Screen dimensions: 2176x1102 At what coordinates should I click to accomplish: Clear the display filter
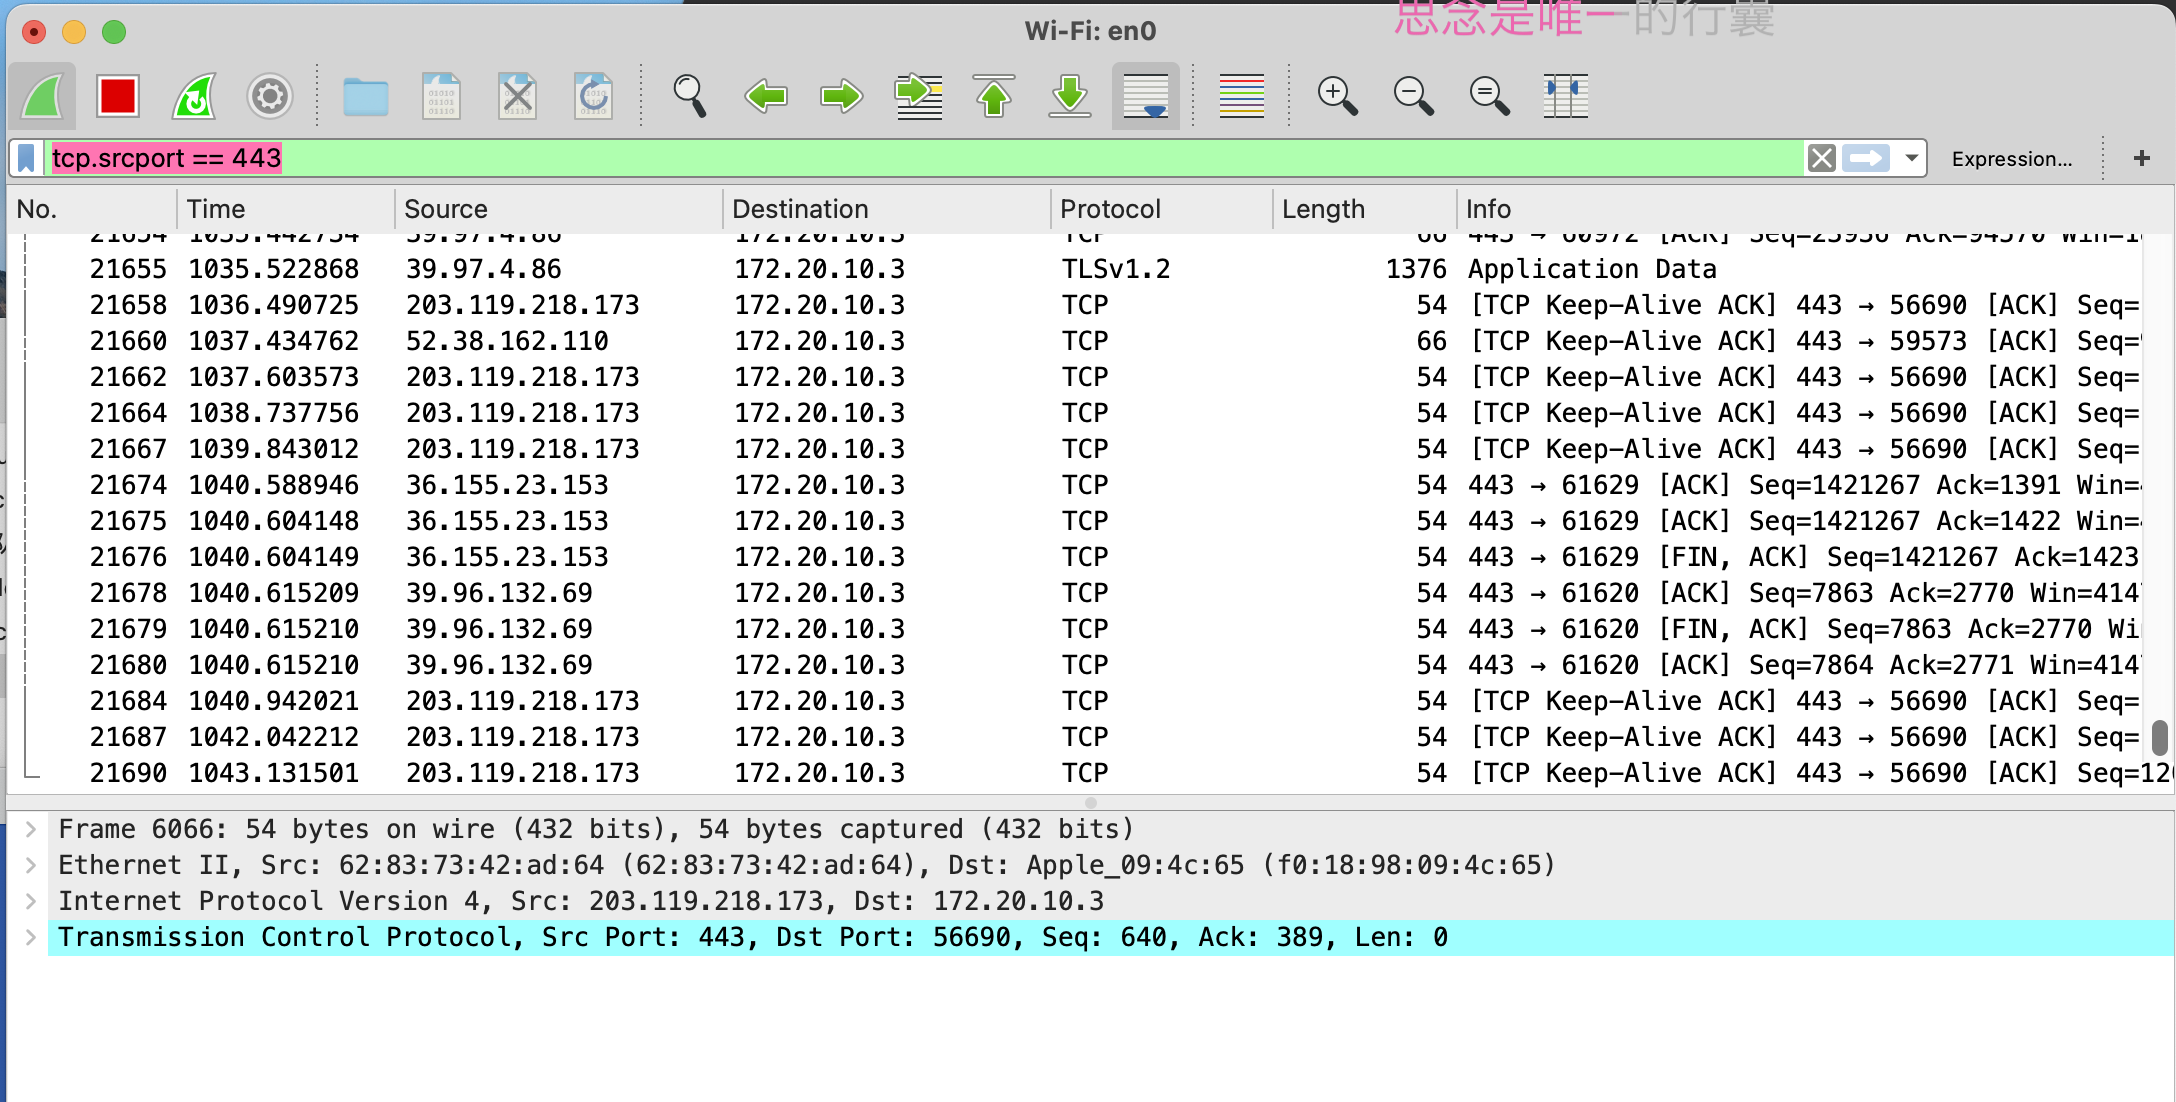pyautogui.click(x=1822, y=158)
